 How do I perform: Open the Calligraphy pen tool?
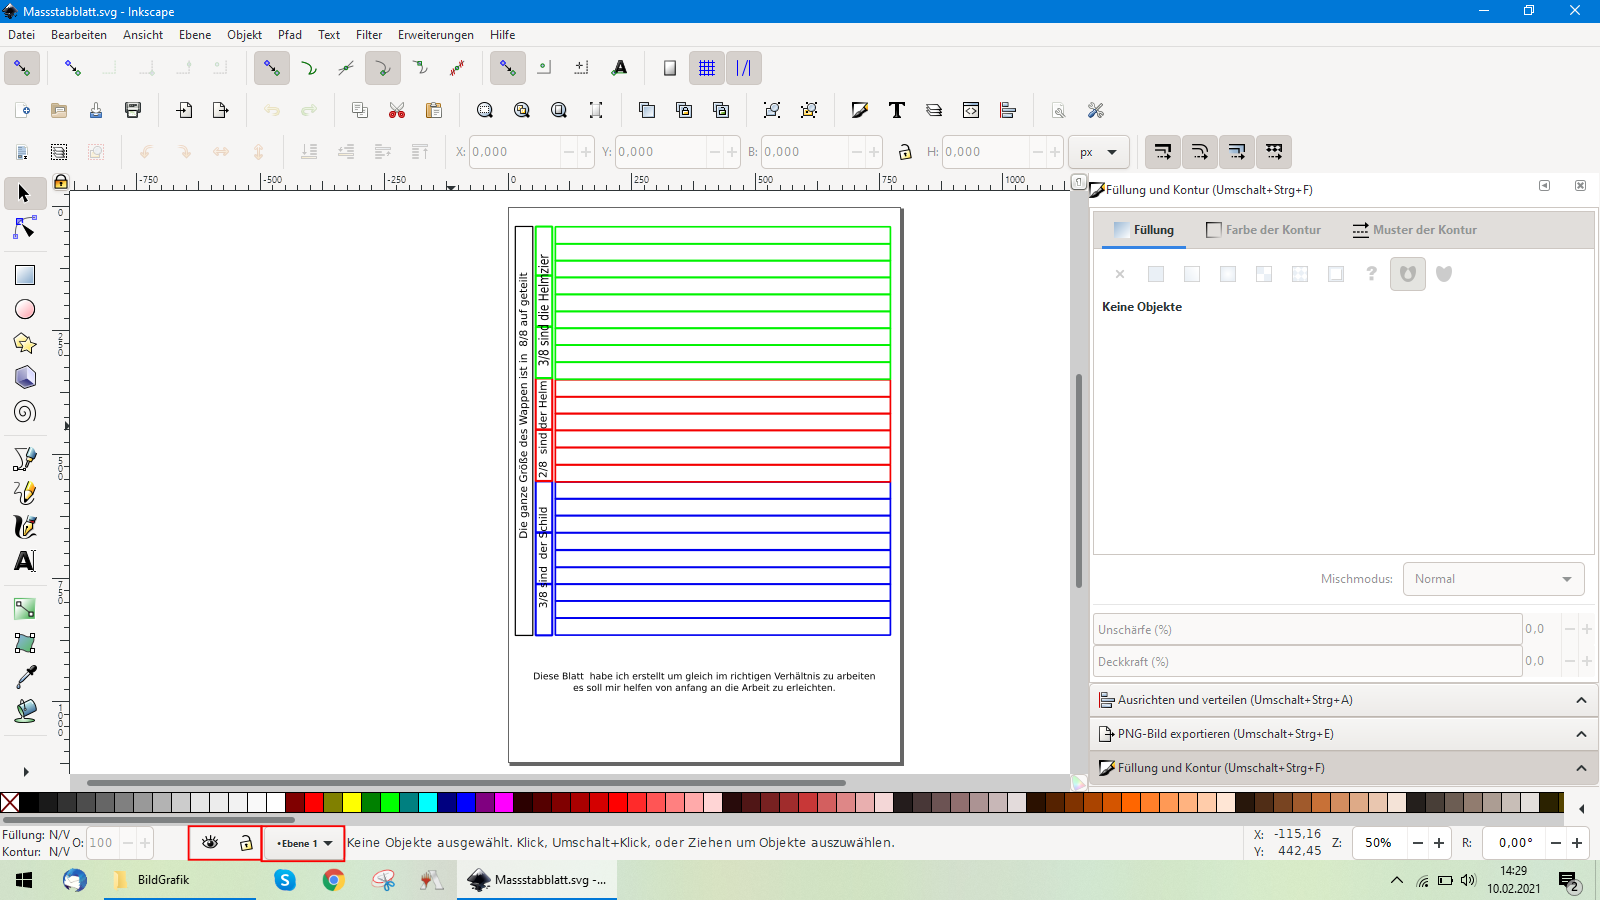click(25, 526)
